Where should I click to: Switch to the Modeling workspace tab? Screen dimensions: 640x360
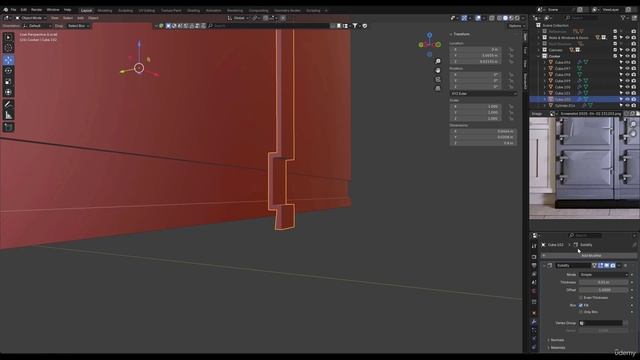point(105,11)
